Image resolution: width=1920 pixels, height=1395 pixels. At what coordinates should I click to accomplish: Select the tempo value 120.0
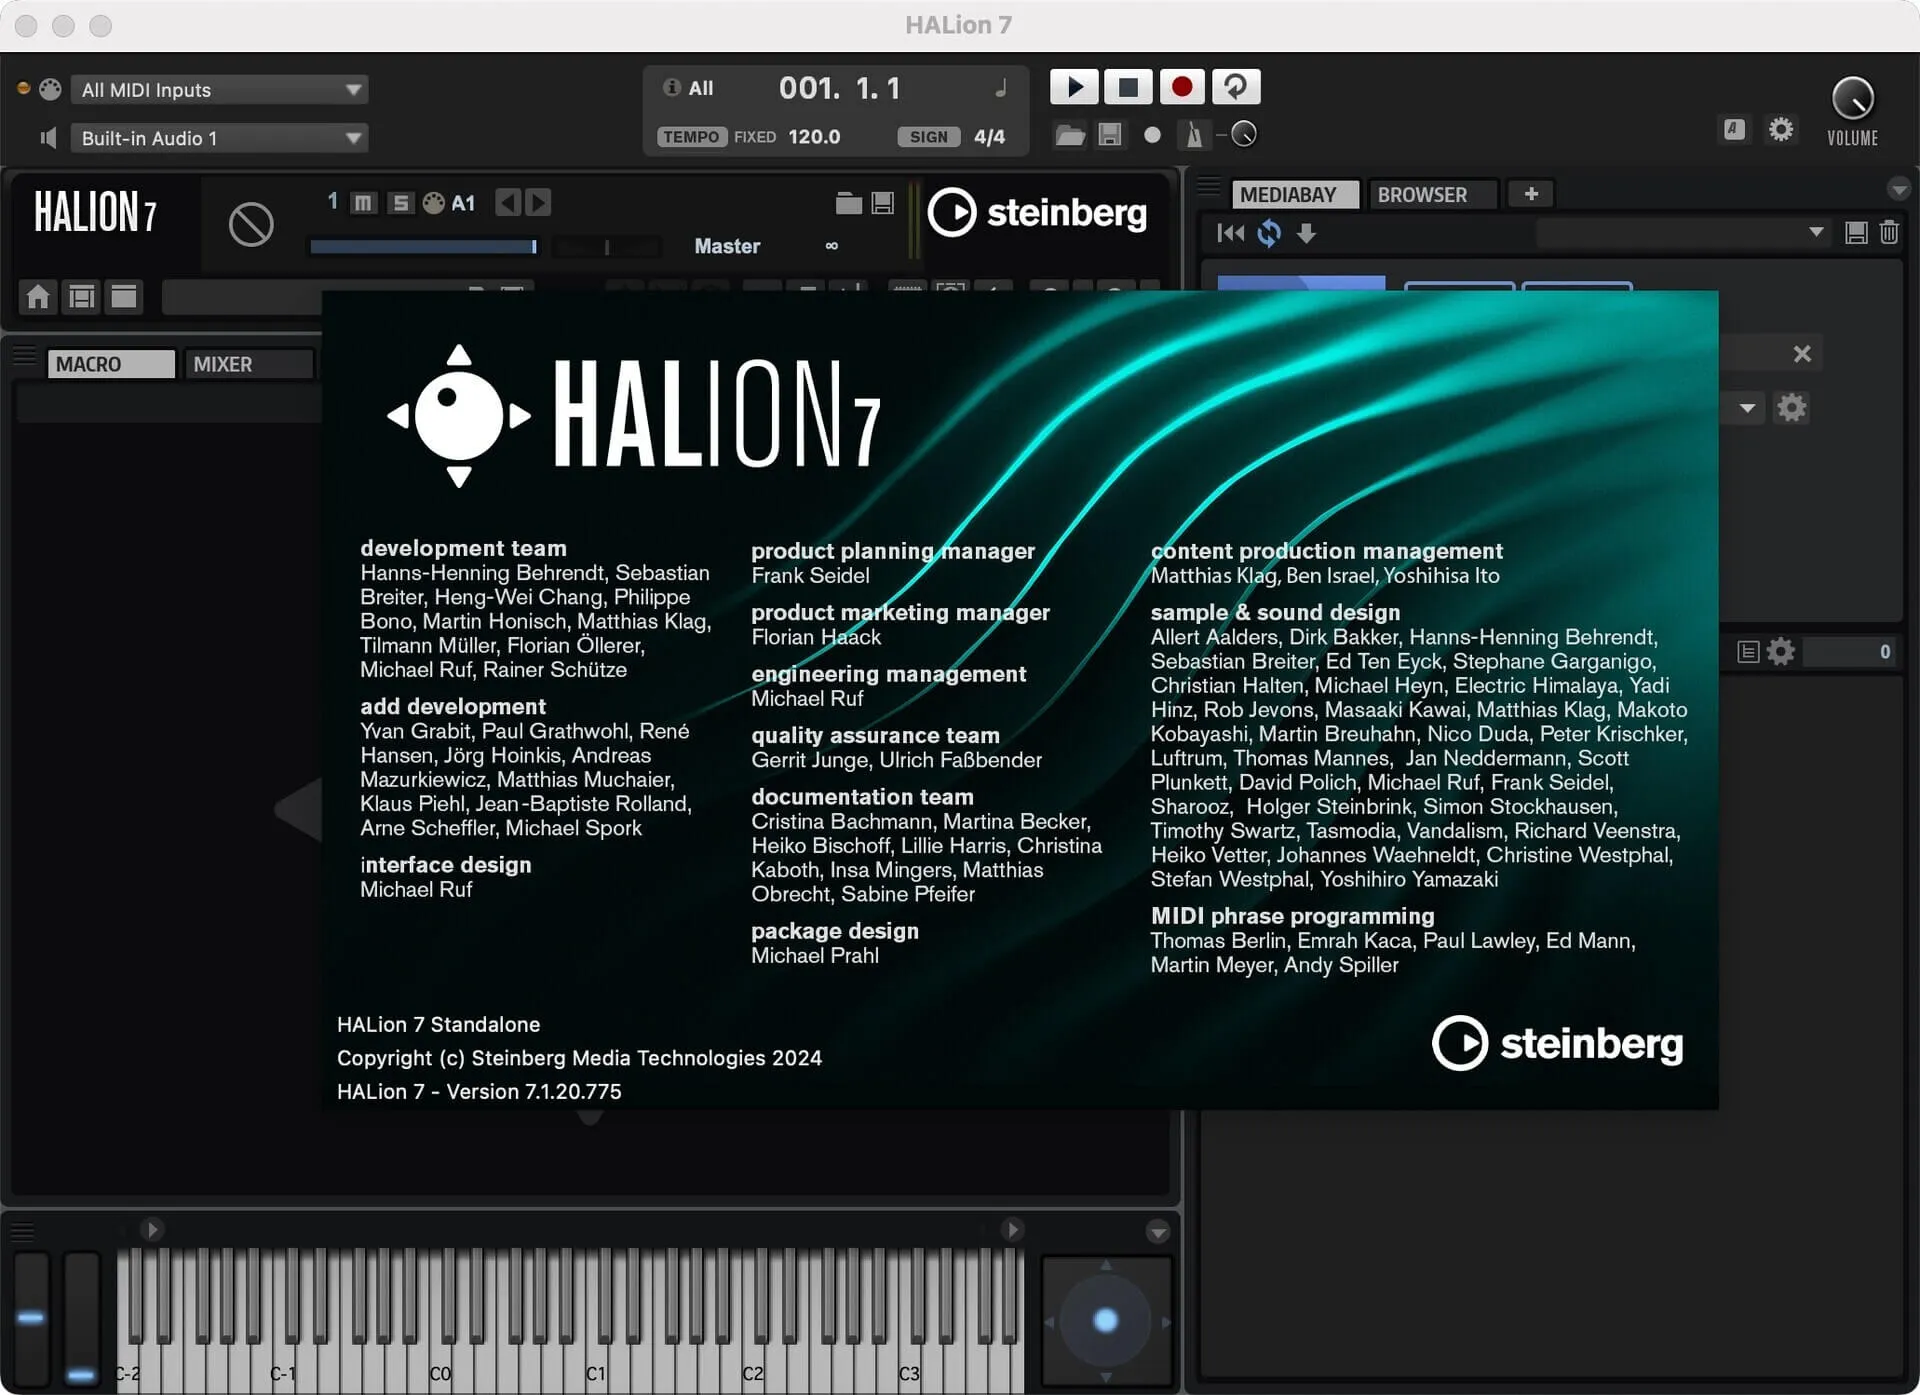pos(814,137)
